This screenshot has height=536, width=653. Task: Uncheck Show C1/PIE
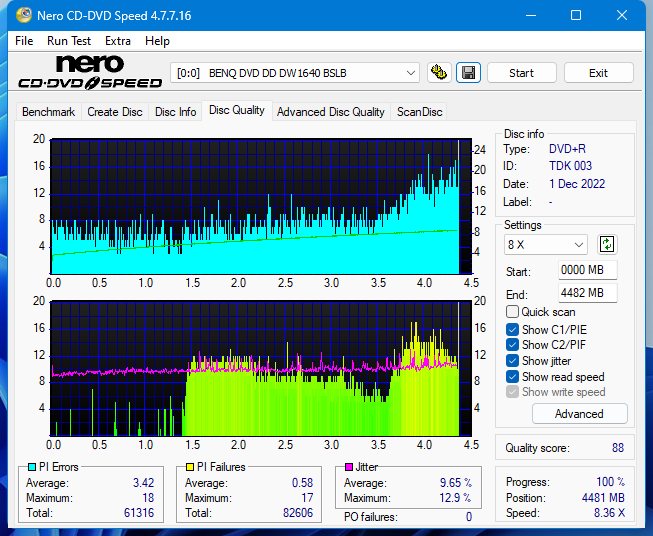pos(512,329)
